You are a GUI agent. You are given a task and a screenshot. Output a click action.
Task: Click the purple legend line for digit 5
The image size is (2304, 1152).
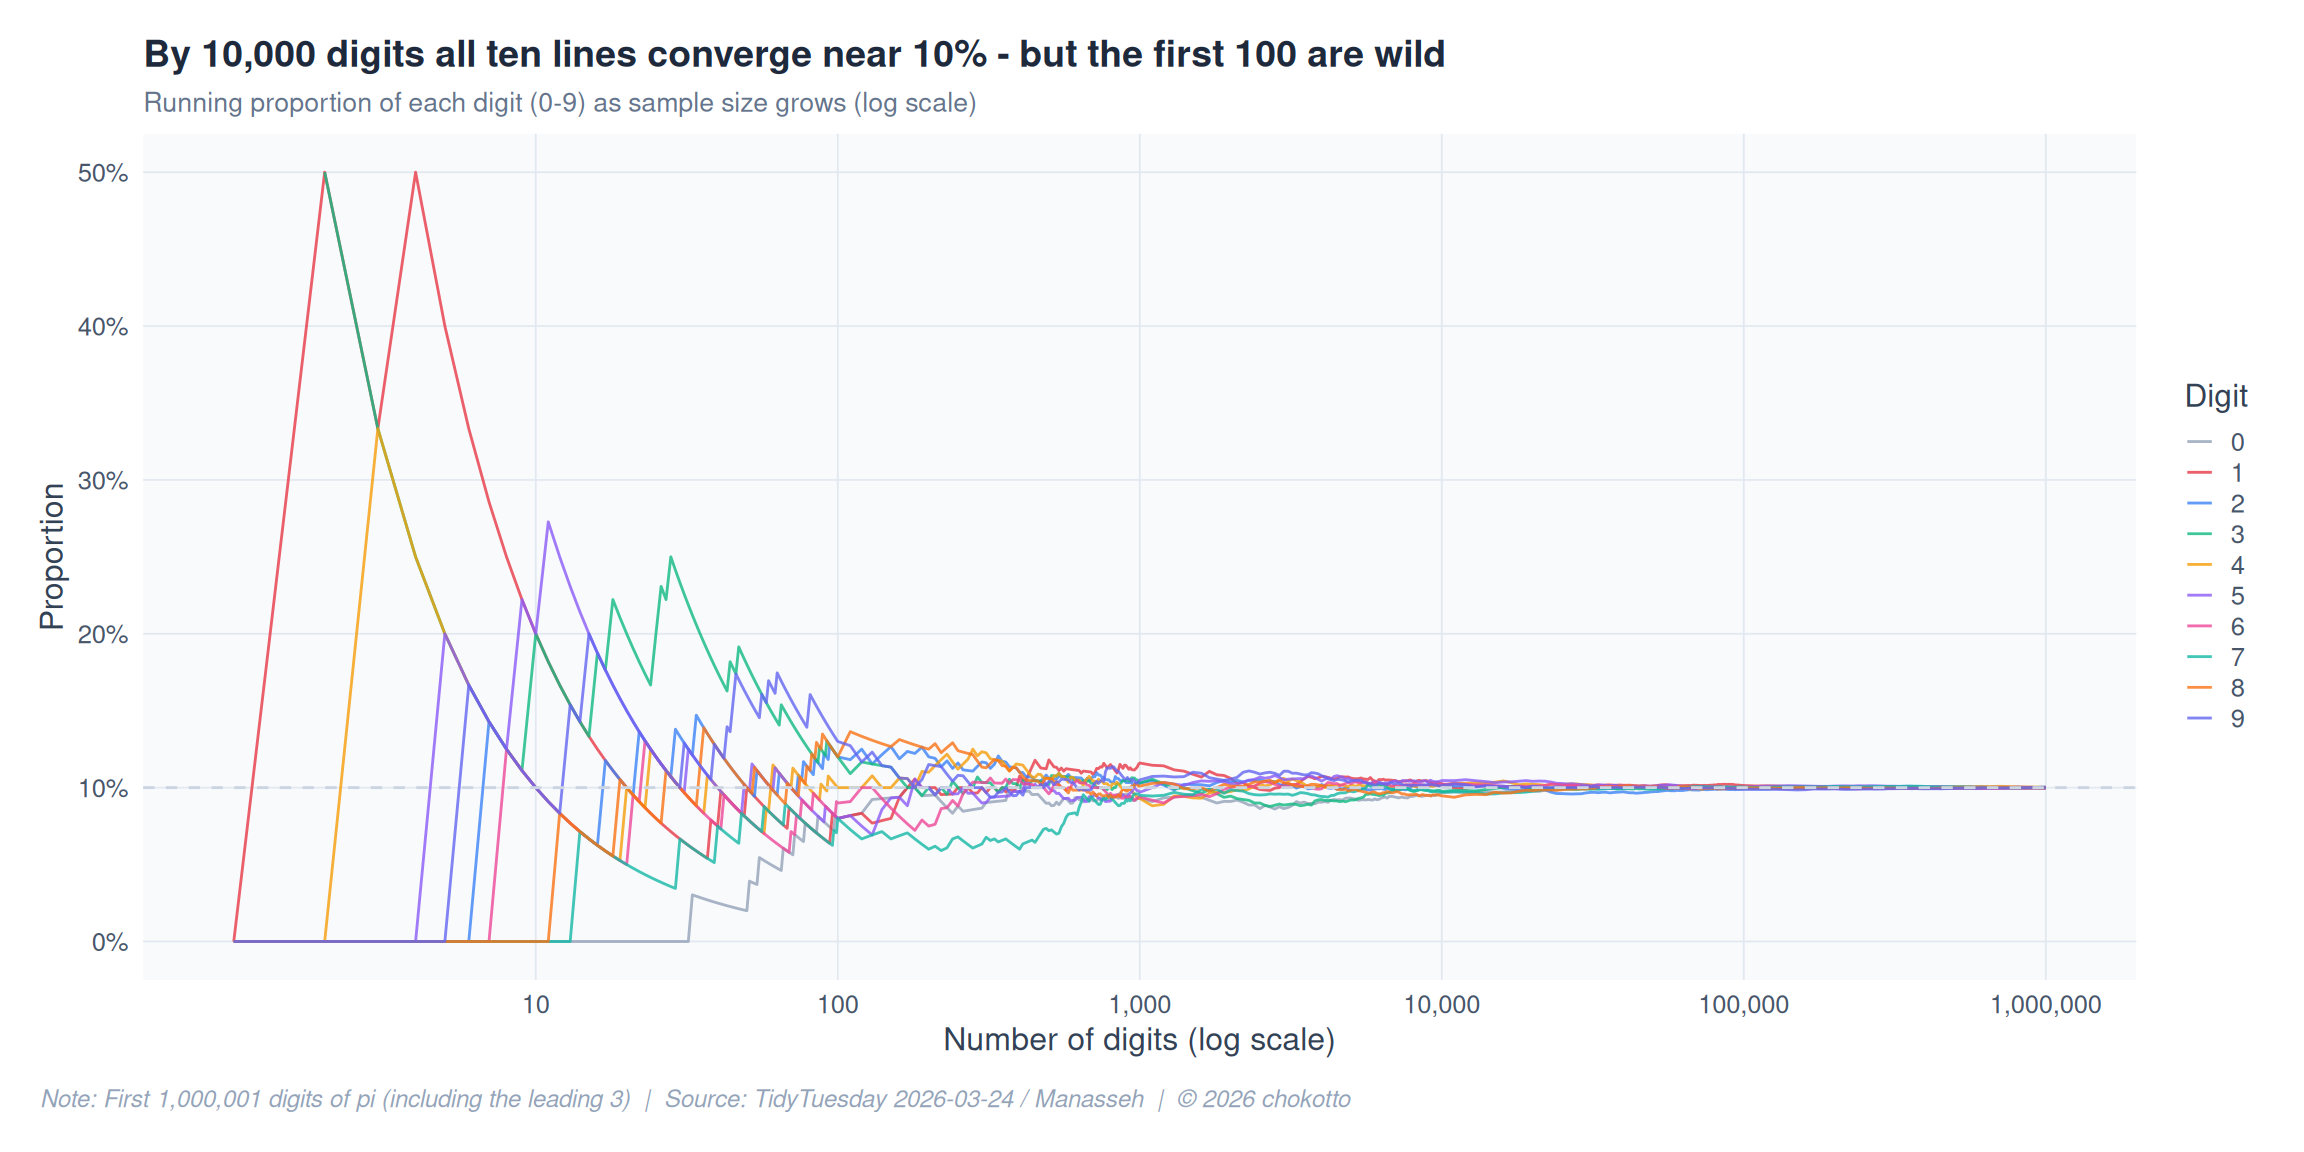[2199, 596]
